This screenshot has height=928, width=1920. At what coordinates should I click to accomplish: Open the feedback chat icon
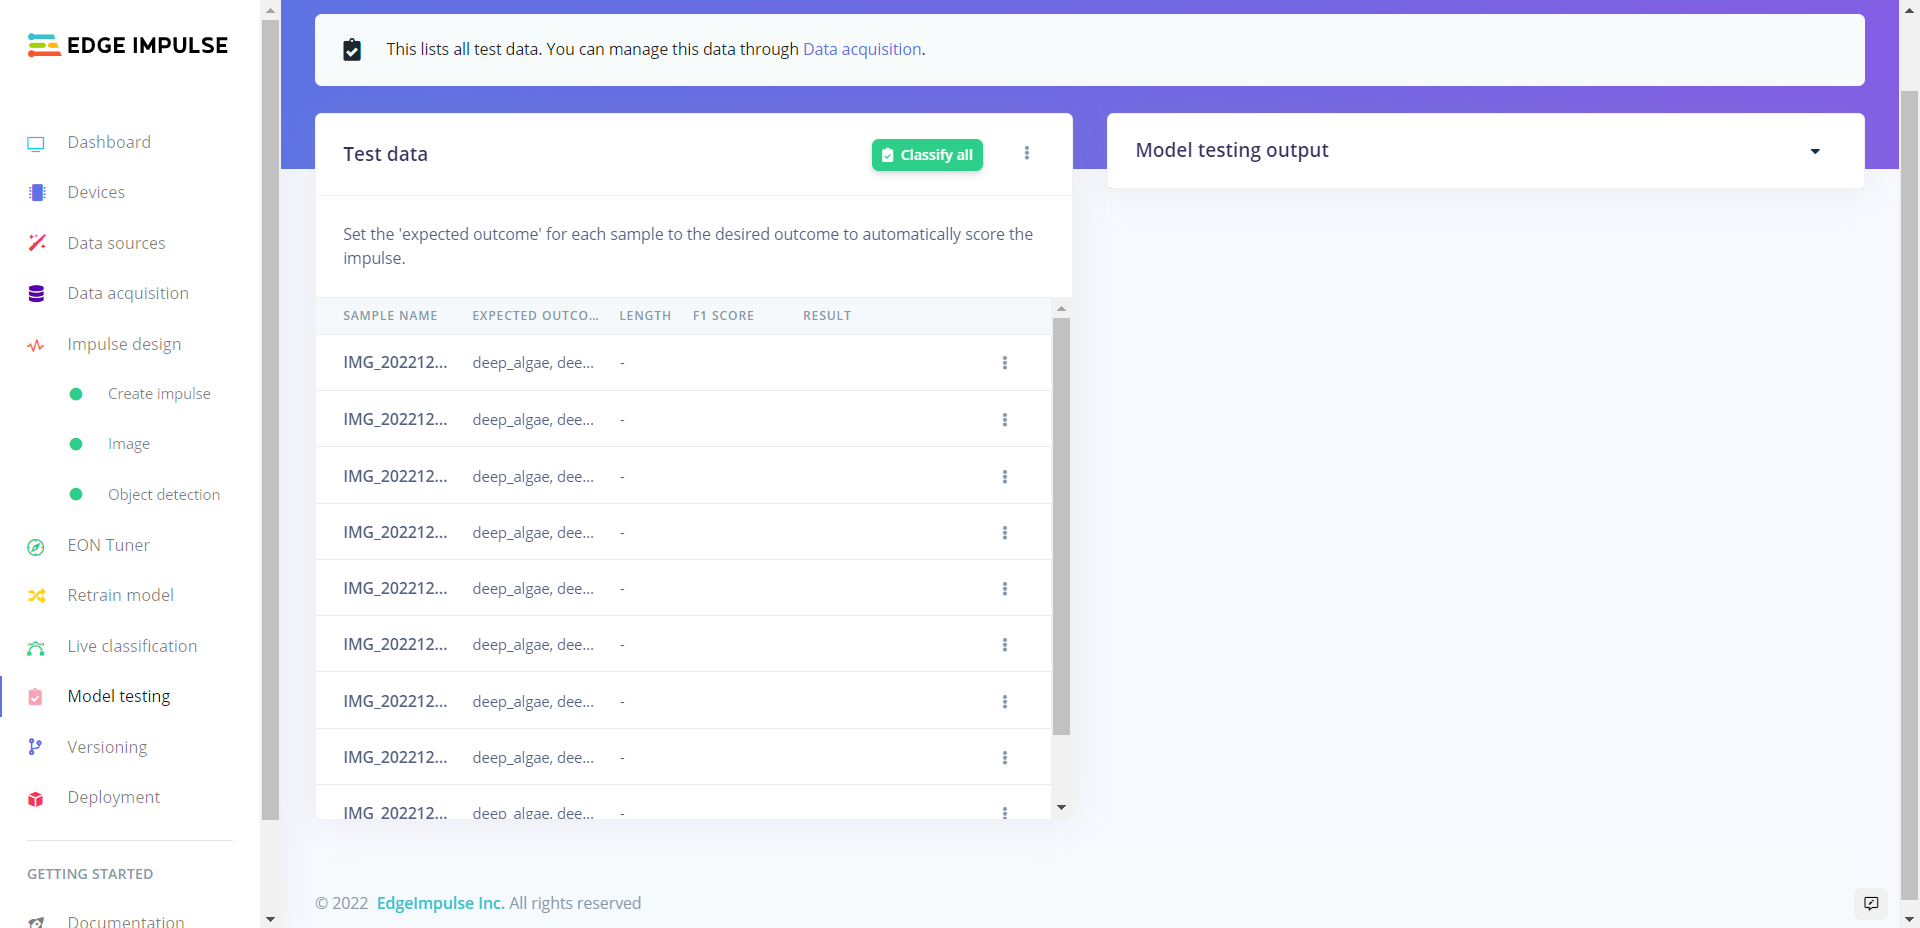1871,904
